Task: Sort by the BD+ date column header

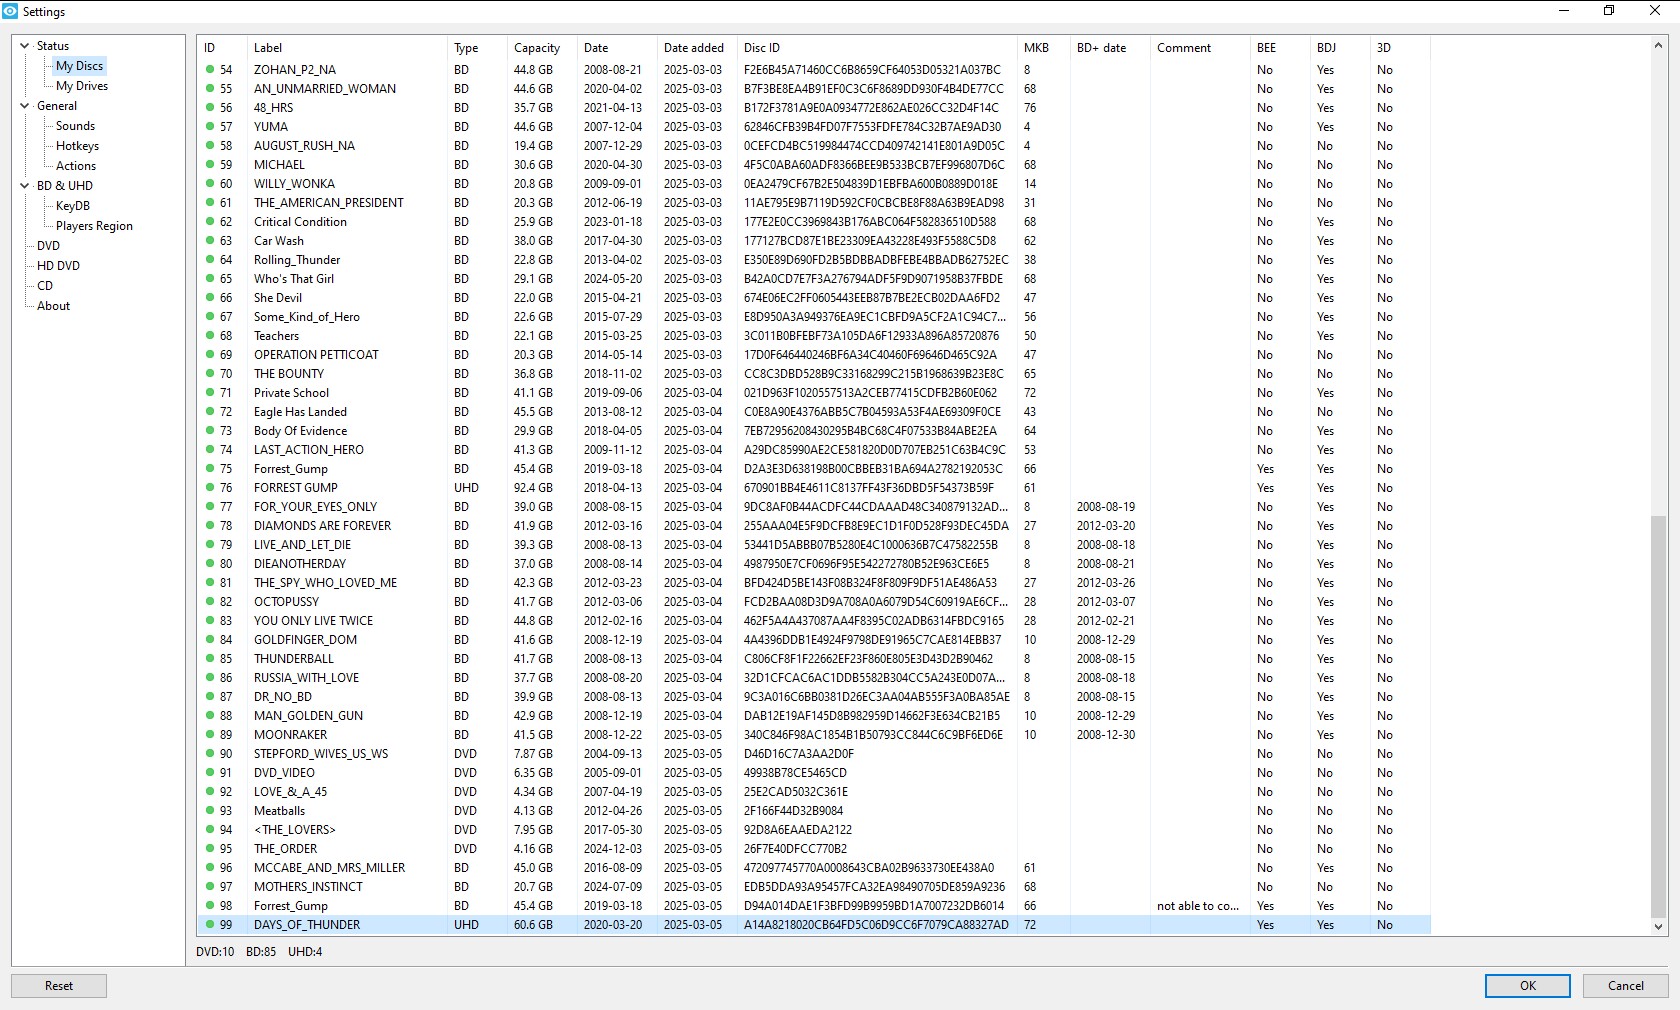Action: (x=1110, y=48)
